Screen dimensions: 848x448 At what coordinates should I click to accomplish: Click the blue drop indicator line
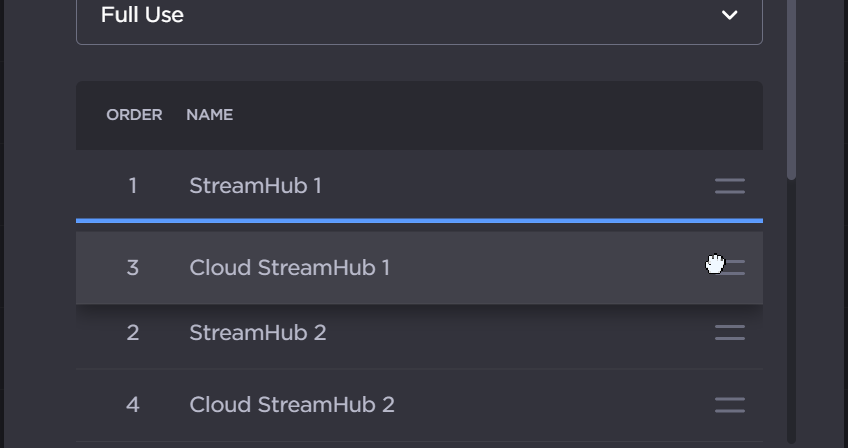419,220
